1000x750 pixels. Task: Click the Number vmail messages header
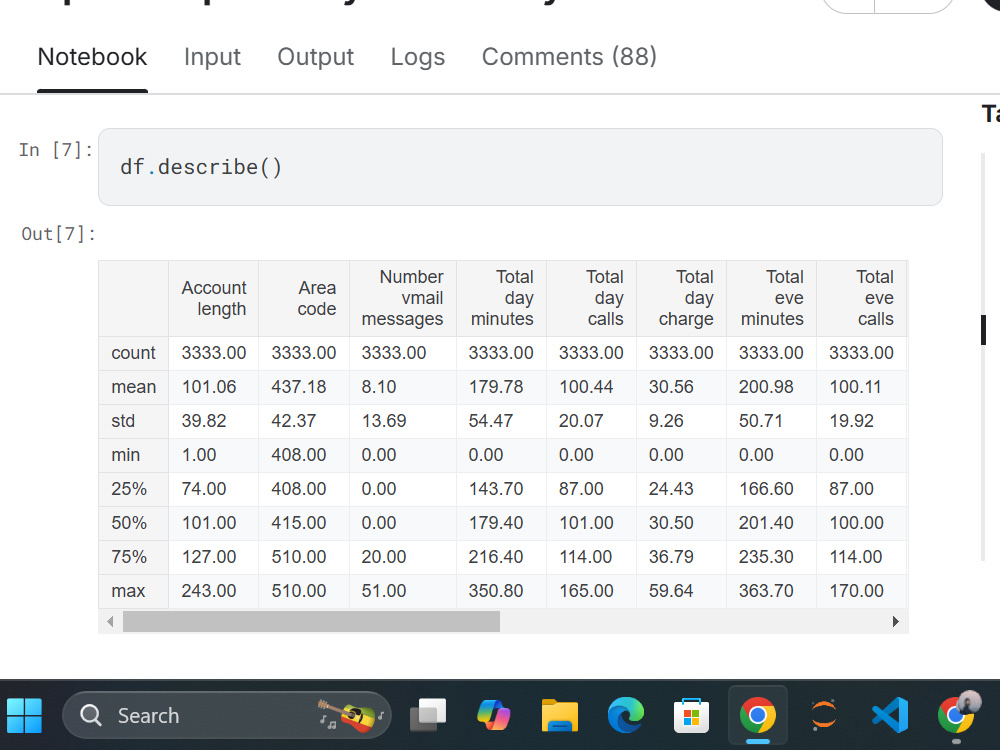pos(403,298)
